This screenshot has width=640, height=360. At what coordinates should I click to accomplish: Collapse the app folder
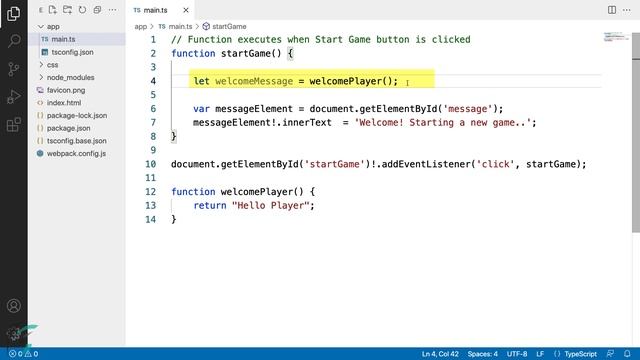coord(77,27)
